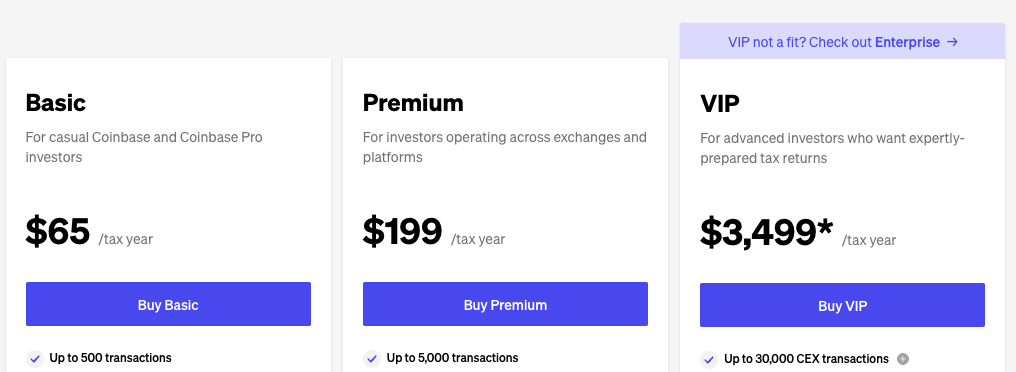Open the Enterprise link in banner
The width and height of the screenshot is (1016, 372).
pyautogui.click(x=907, y=42)
